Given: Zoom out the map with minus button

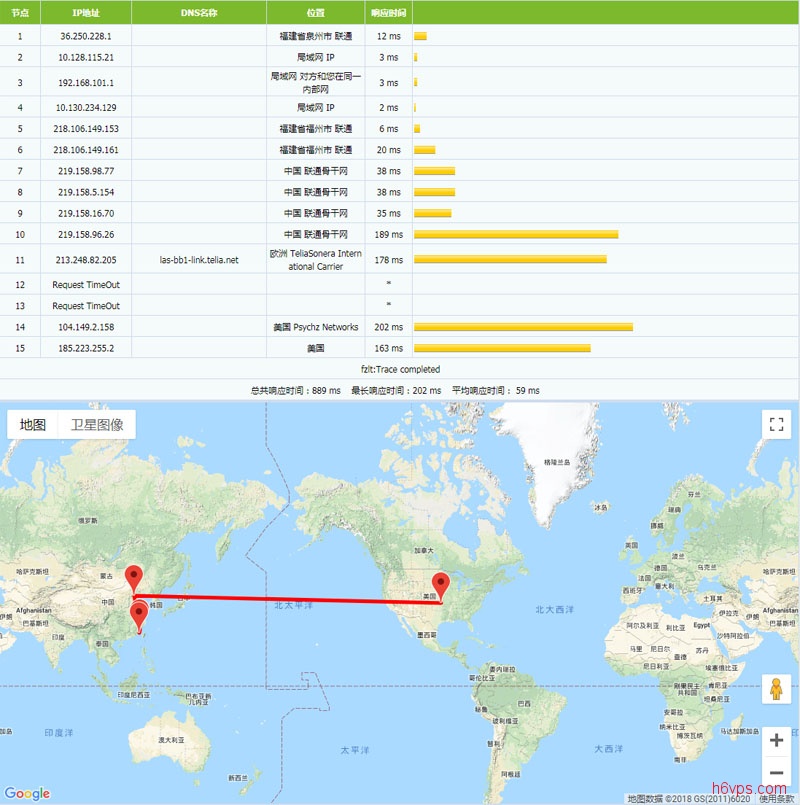Looking at the screenshot, I should pos(776,772).
